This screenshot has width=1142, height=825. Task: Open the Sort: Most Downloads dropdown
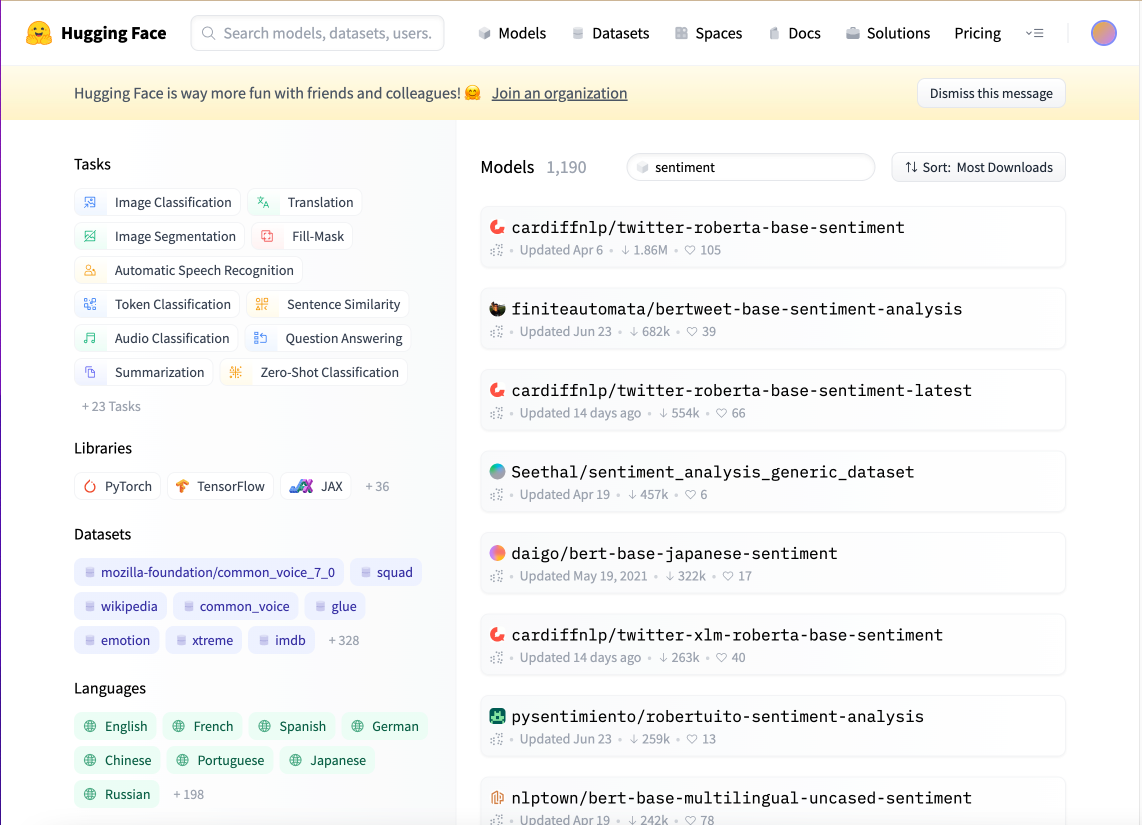click(978, 167)
